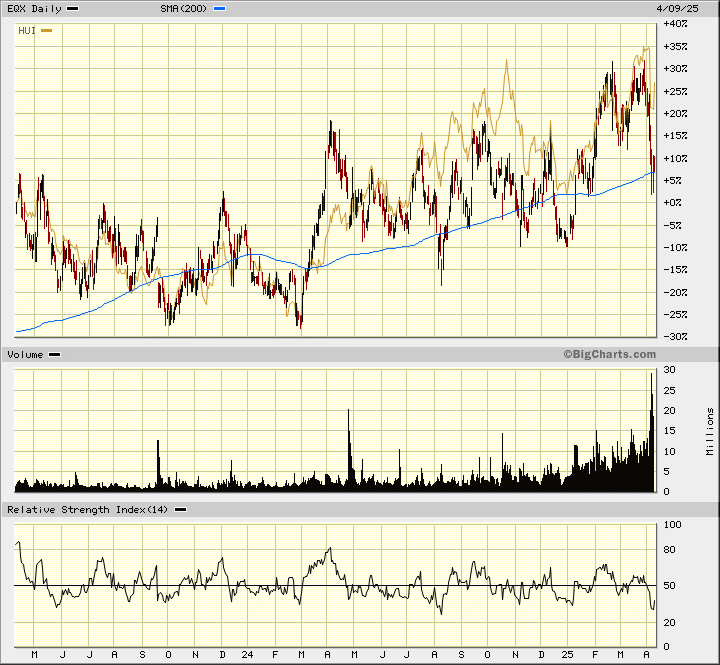Click the 'Volume' panel header
The width and height of the screenshot is (720, 665).
[x=25, y=355]
